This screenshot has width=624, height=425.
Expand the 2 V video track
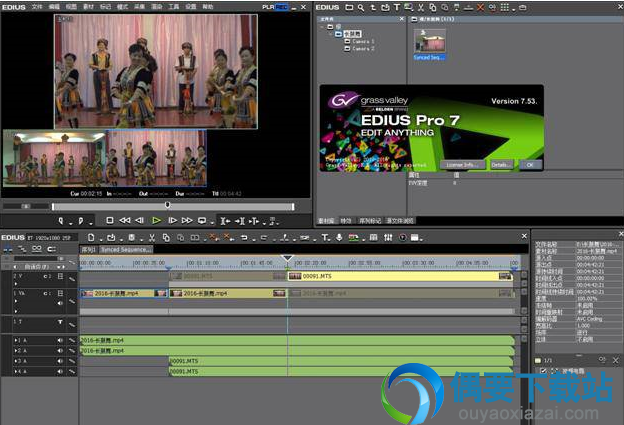coord(16,284)
